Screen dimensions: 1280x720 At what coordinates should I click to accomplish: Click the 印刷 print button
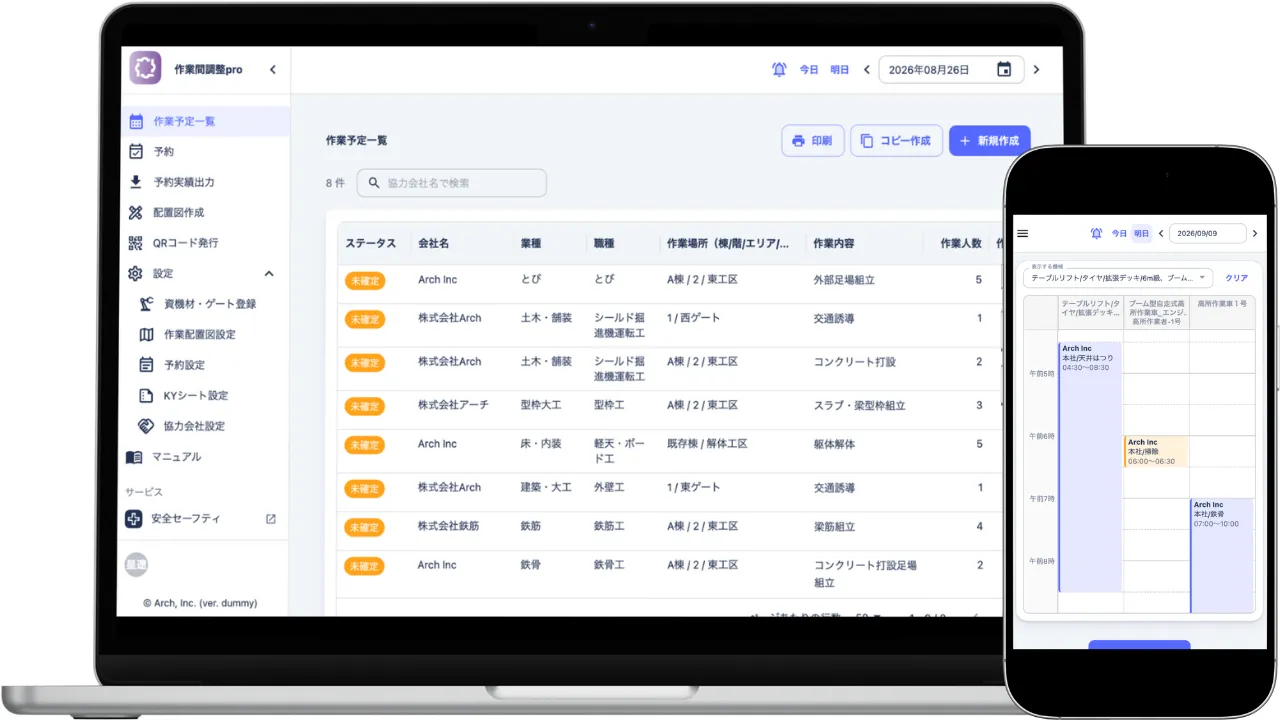click(x=813, y=141)
